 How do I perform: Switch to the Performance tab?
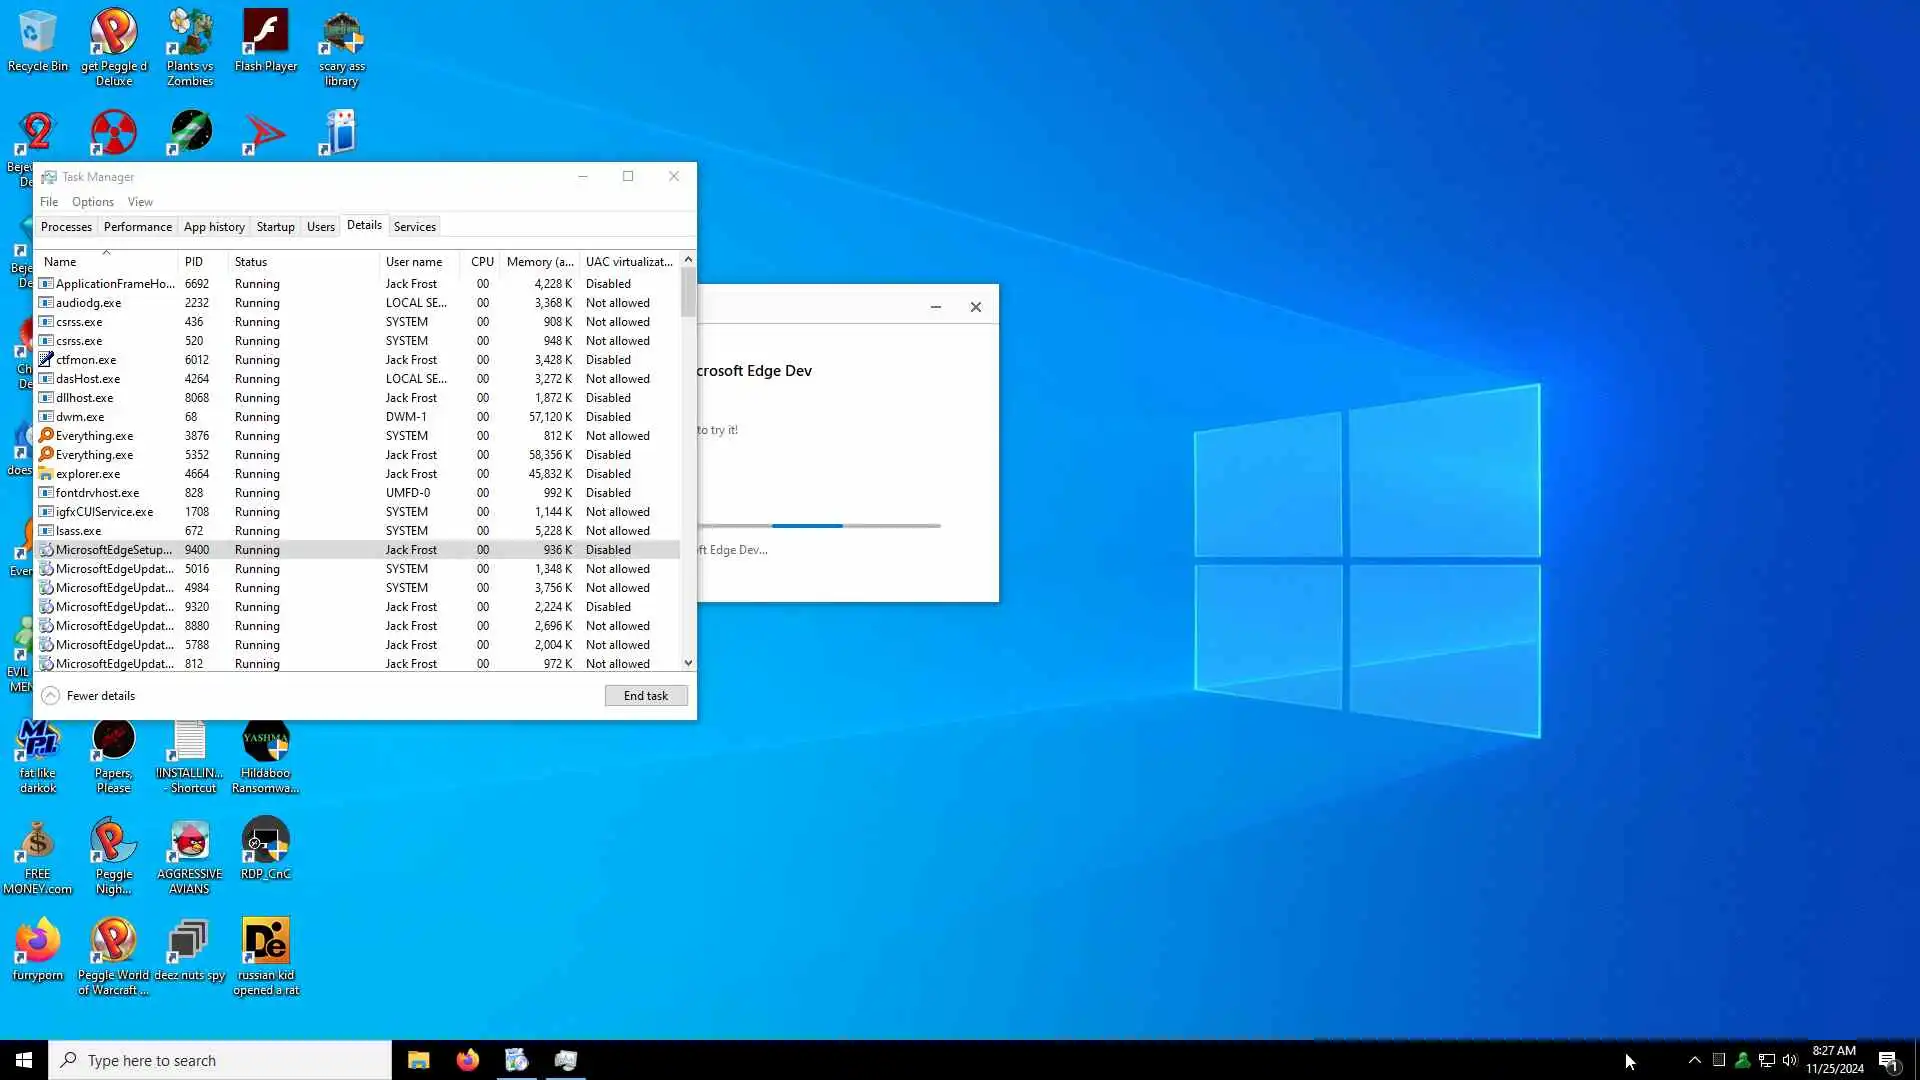point(137,227)
